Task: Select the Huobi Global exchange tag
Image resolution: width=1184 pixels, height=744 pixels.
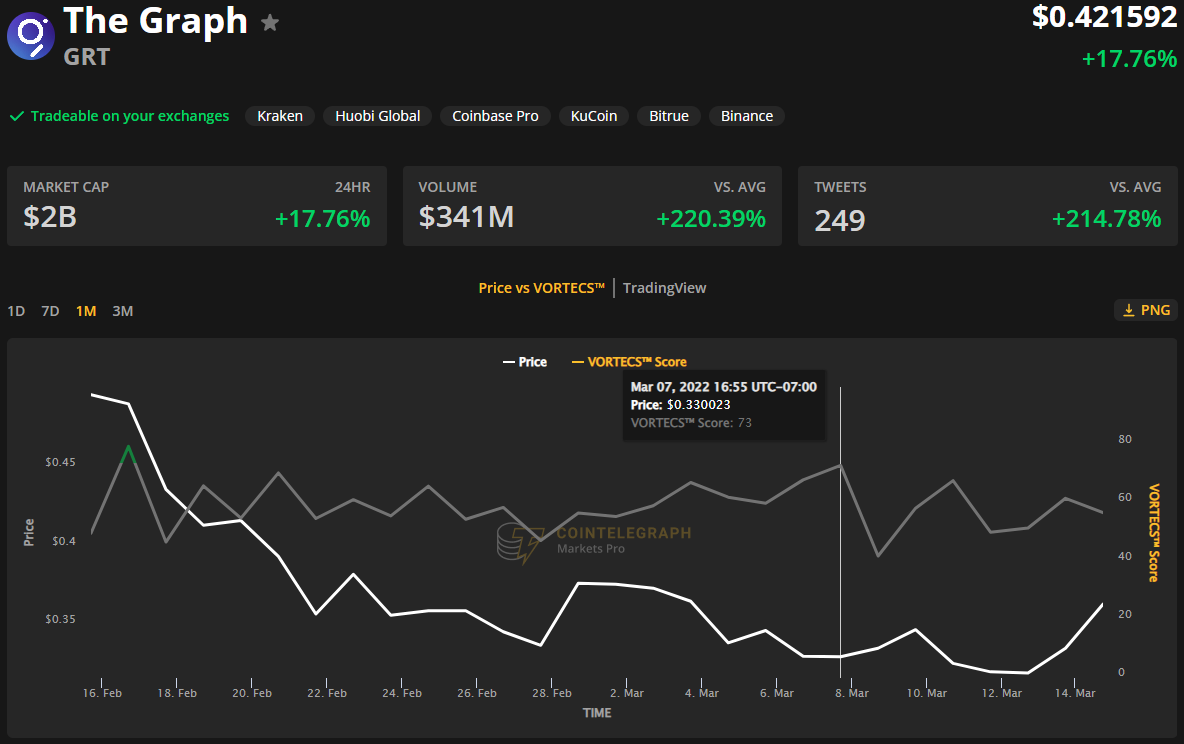Action: tap(378, 116)
